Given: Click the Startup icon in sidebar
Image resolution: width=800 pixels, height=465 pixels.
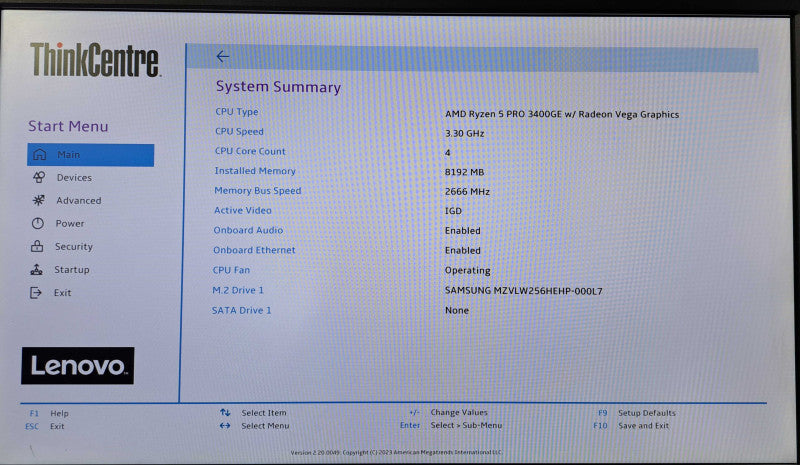Looking at the screenshot, I should (x=36, y=269).
